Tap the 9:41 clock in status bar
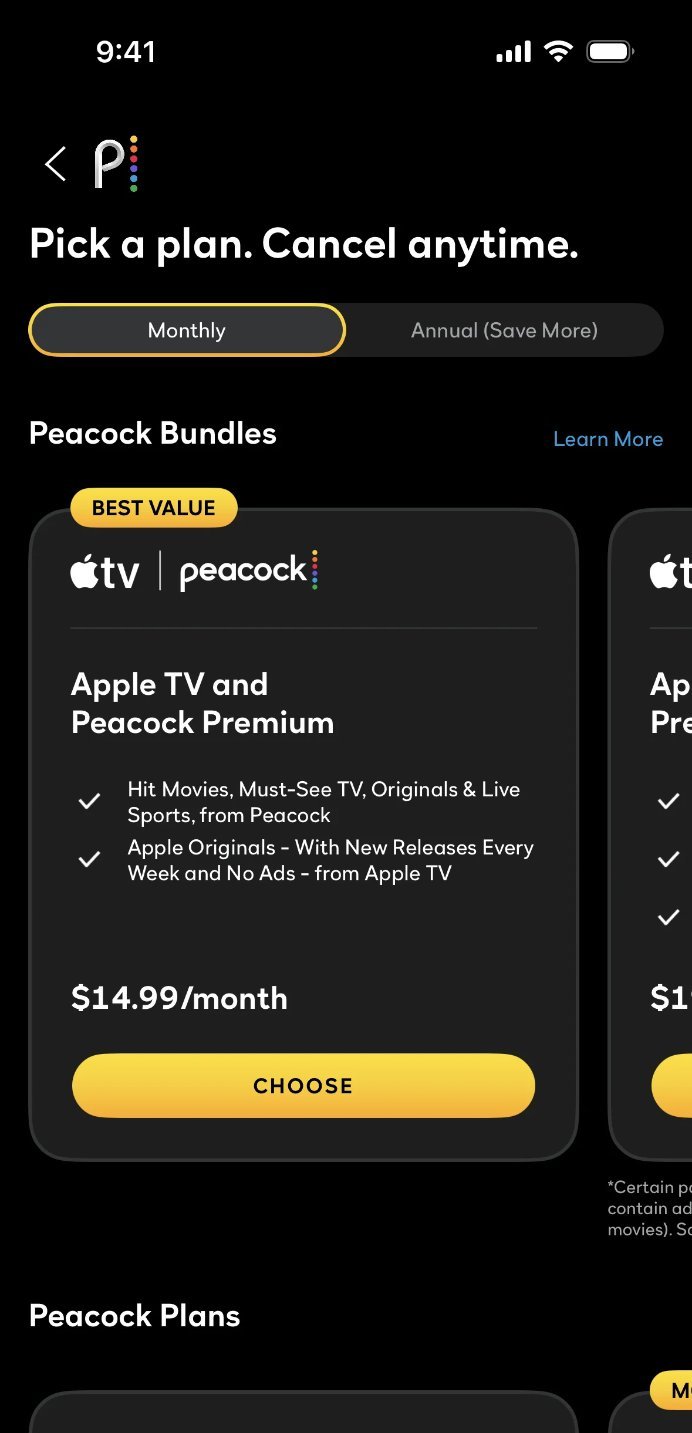This screenshot has height=1433, width=692. coord(126,52)
